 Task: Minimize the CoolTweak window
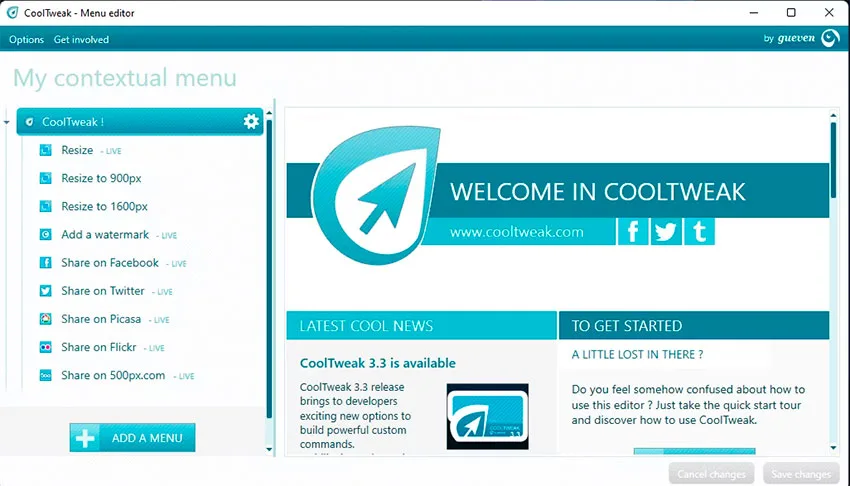(x=754, y=12)
